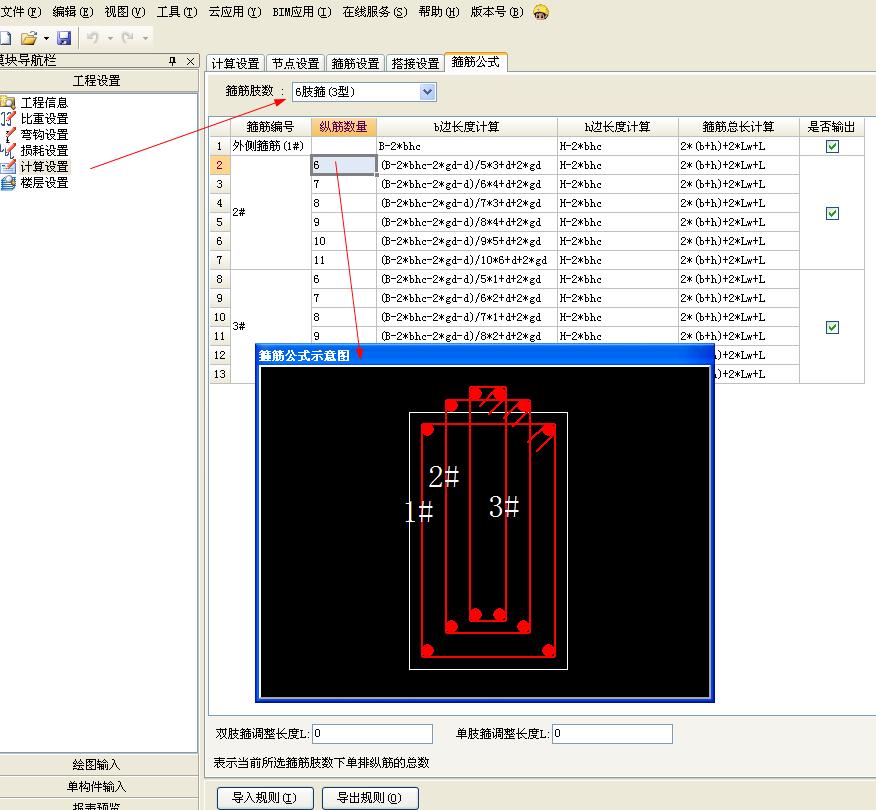Viewport: 876px width, 810px height.
Task: Toggle output checkbox for 3# stirrup group
Action: 832,327
